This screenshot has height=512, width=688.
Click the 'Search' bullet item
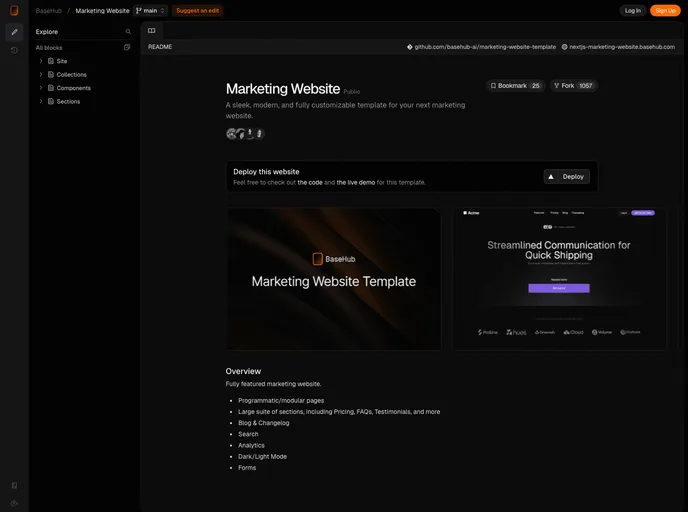[x=248, y=434]
